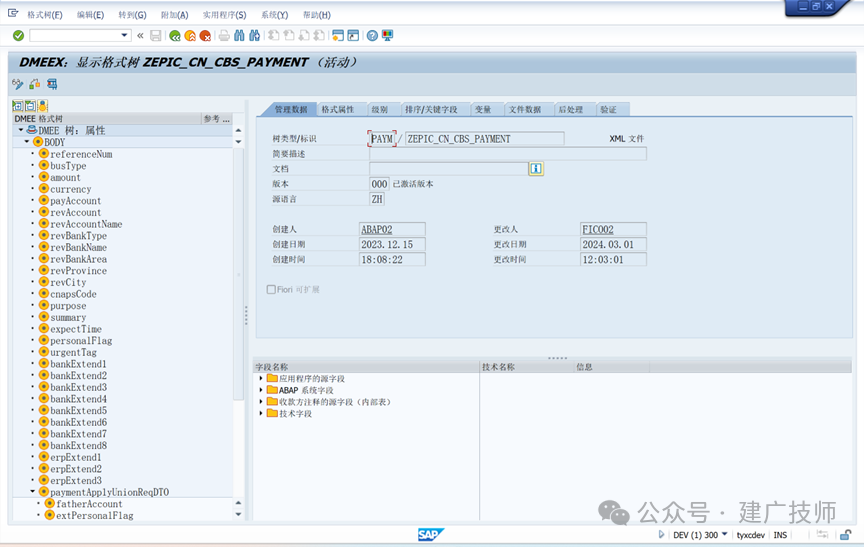The height and width of the screenshot is (547, 864).
Task: Collapse the BODY node
Action: [x=26, y=142]
